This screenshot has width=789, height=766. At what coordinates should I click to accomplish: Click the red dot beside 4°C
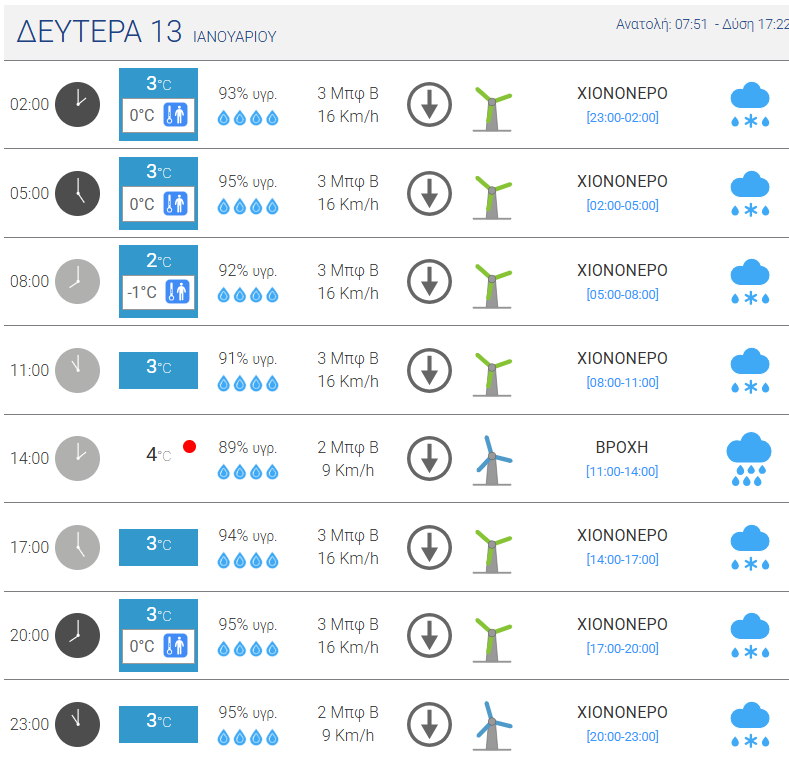pos(190,446)
